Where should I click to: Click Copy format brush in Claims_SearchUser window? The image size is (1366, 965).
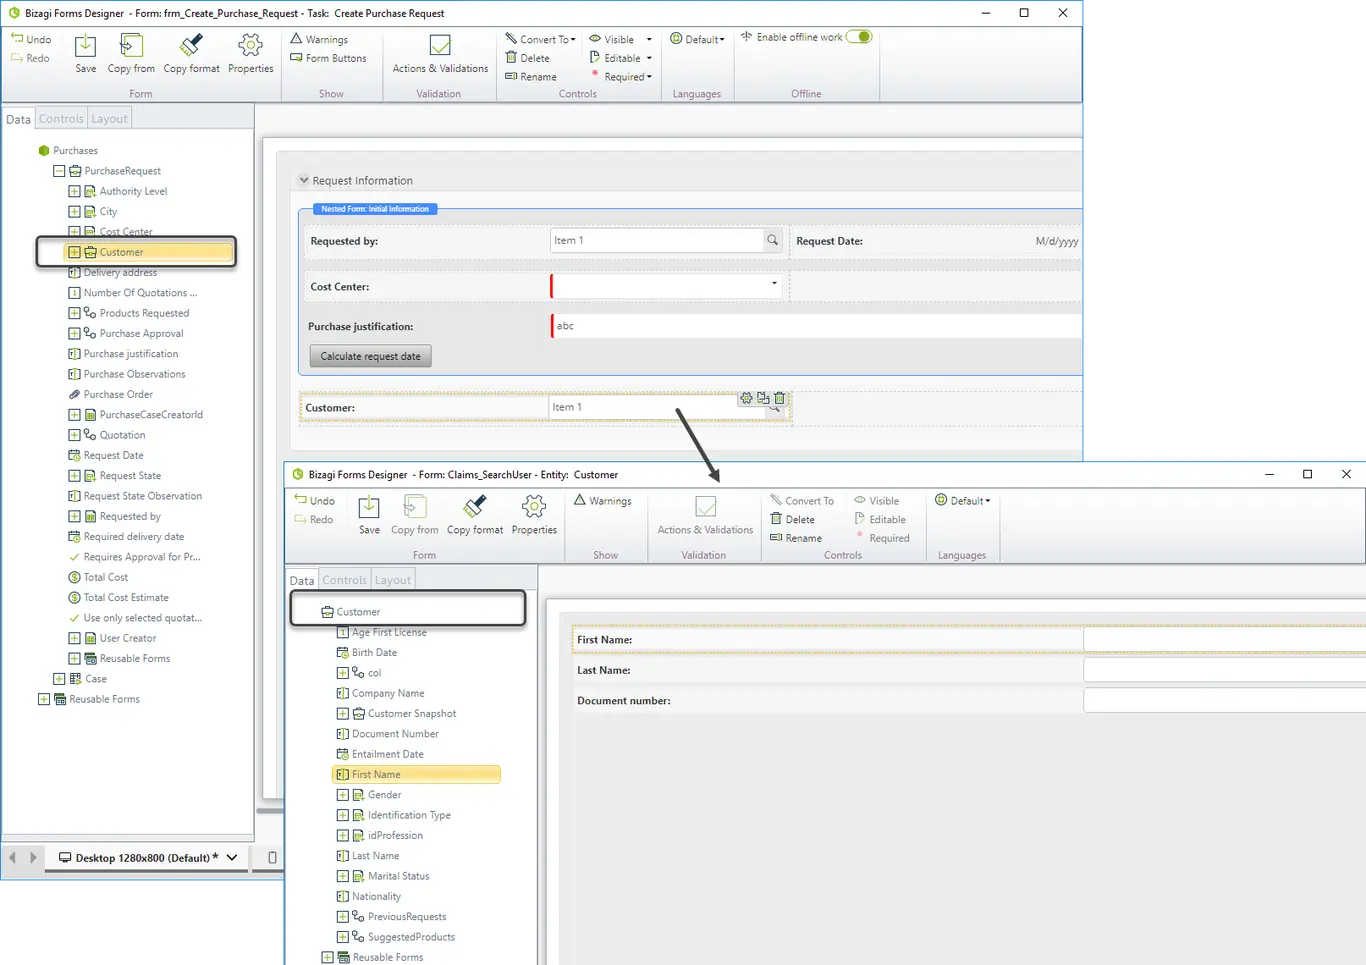coord(475,507)
